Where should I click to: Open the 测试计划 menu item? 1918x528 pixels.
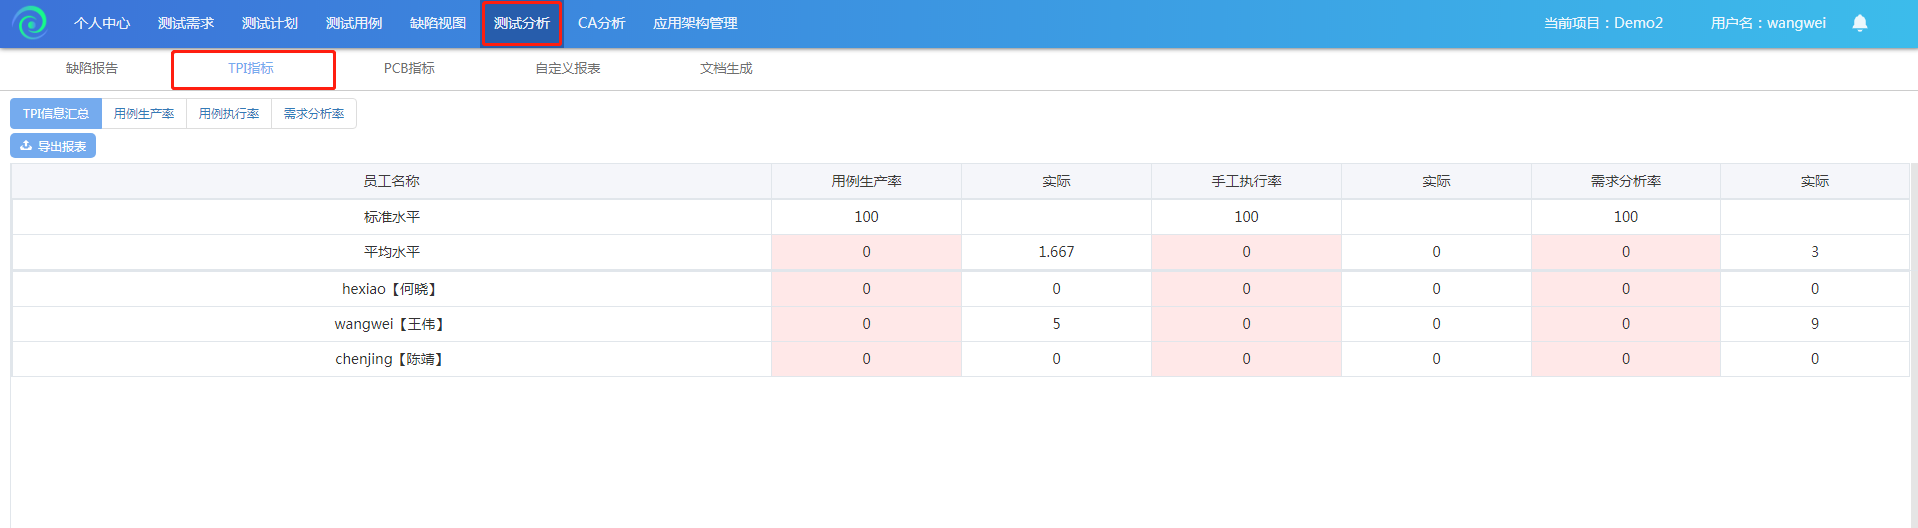tap(270, 23)
